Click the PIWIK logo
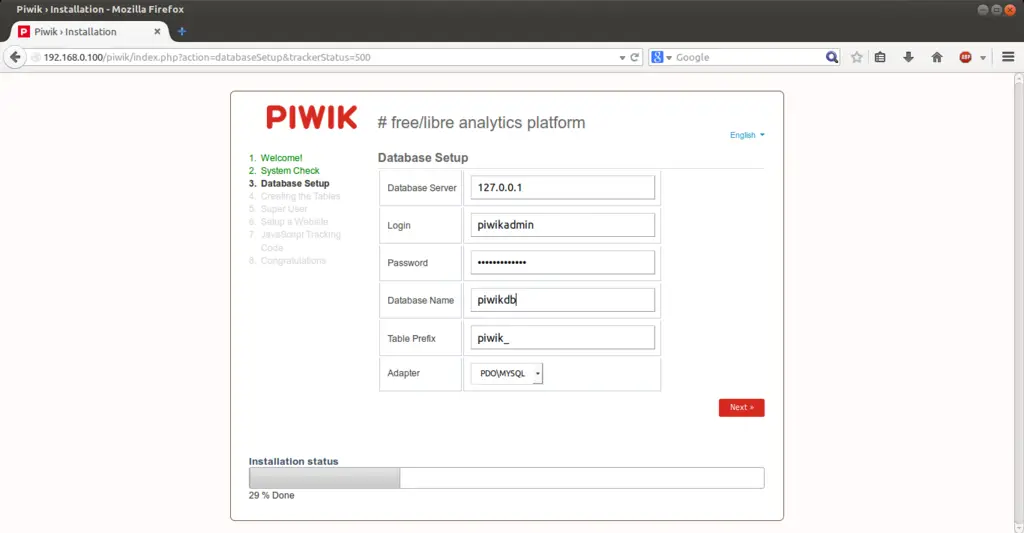1024x533 pixels. (x=312, y=118)
